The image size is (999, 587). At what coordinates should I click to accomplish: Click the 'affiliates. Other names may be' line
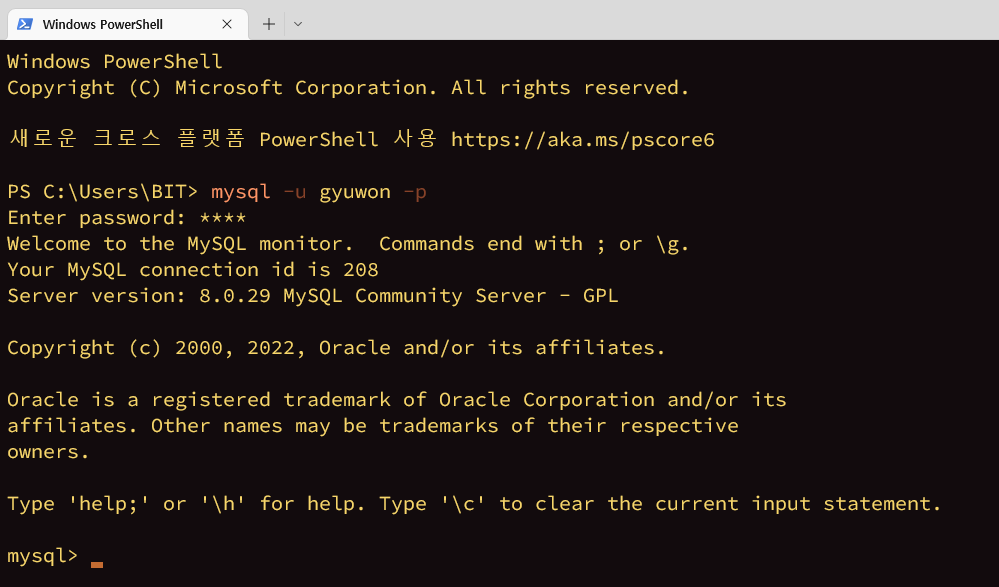coord(373,426)
